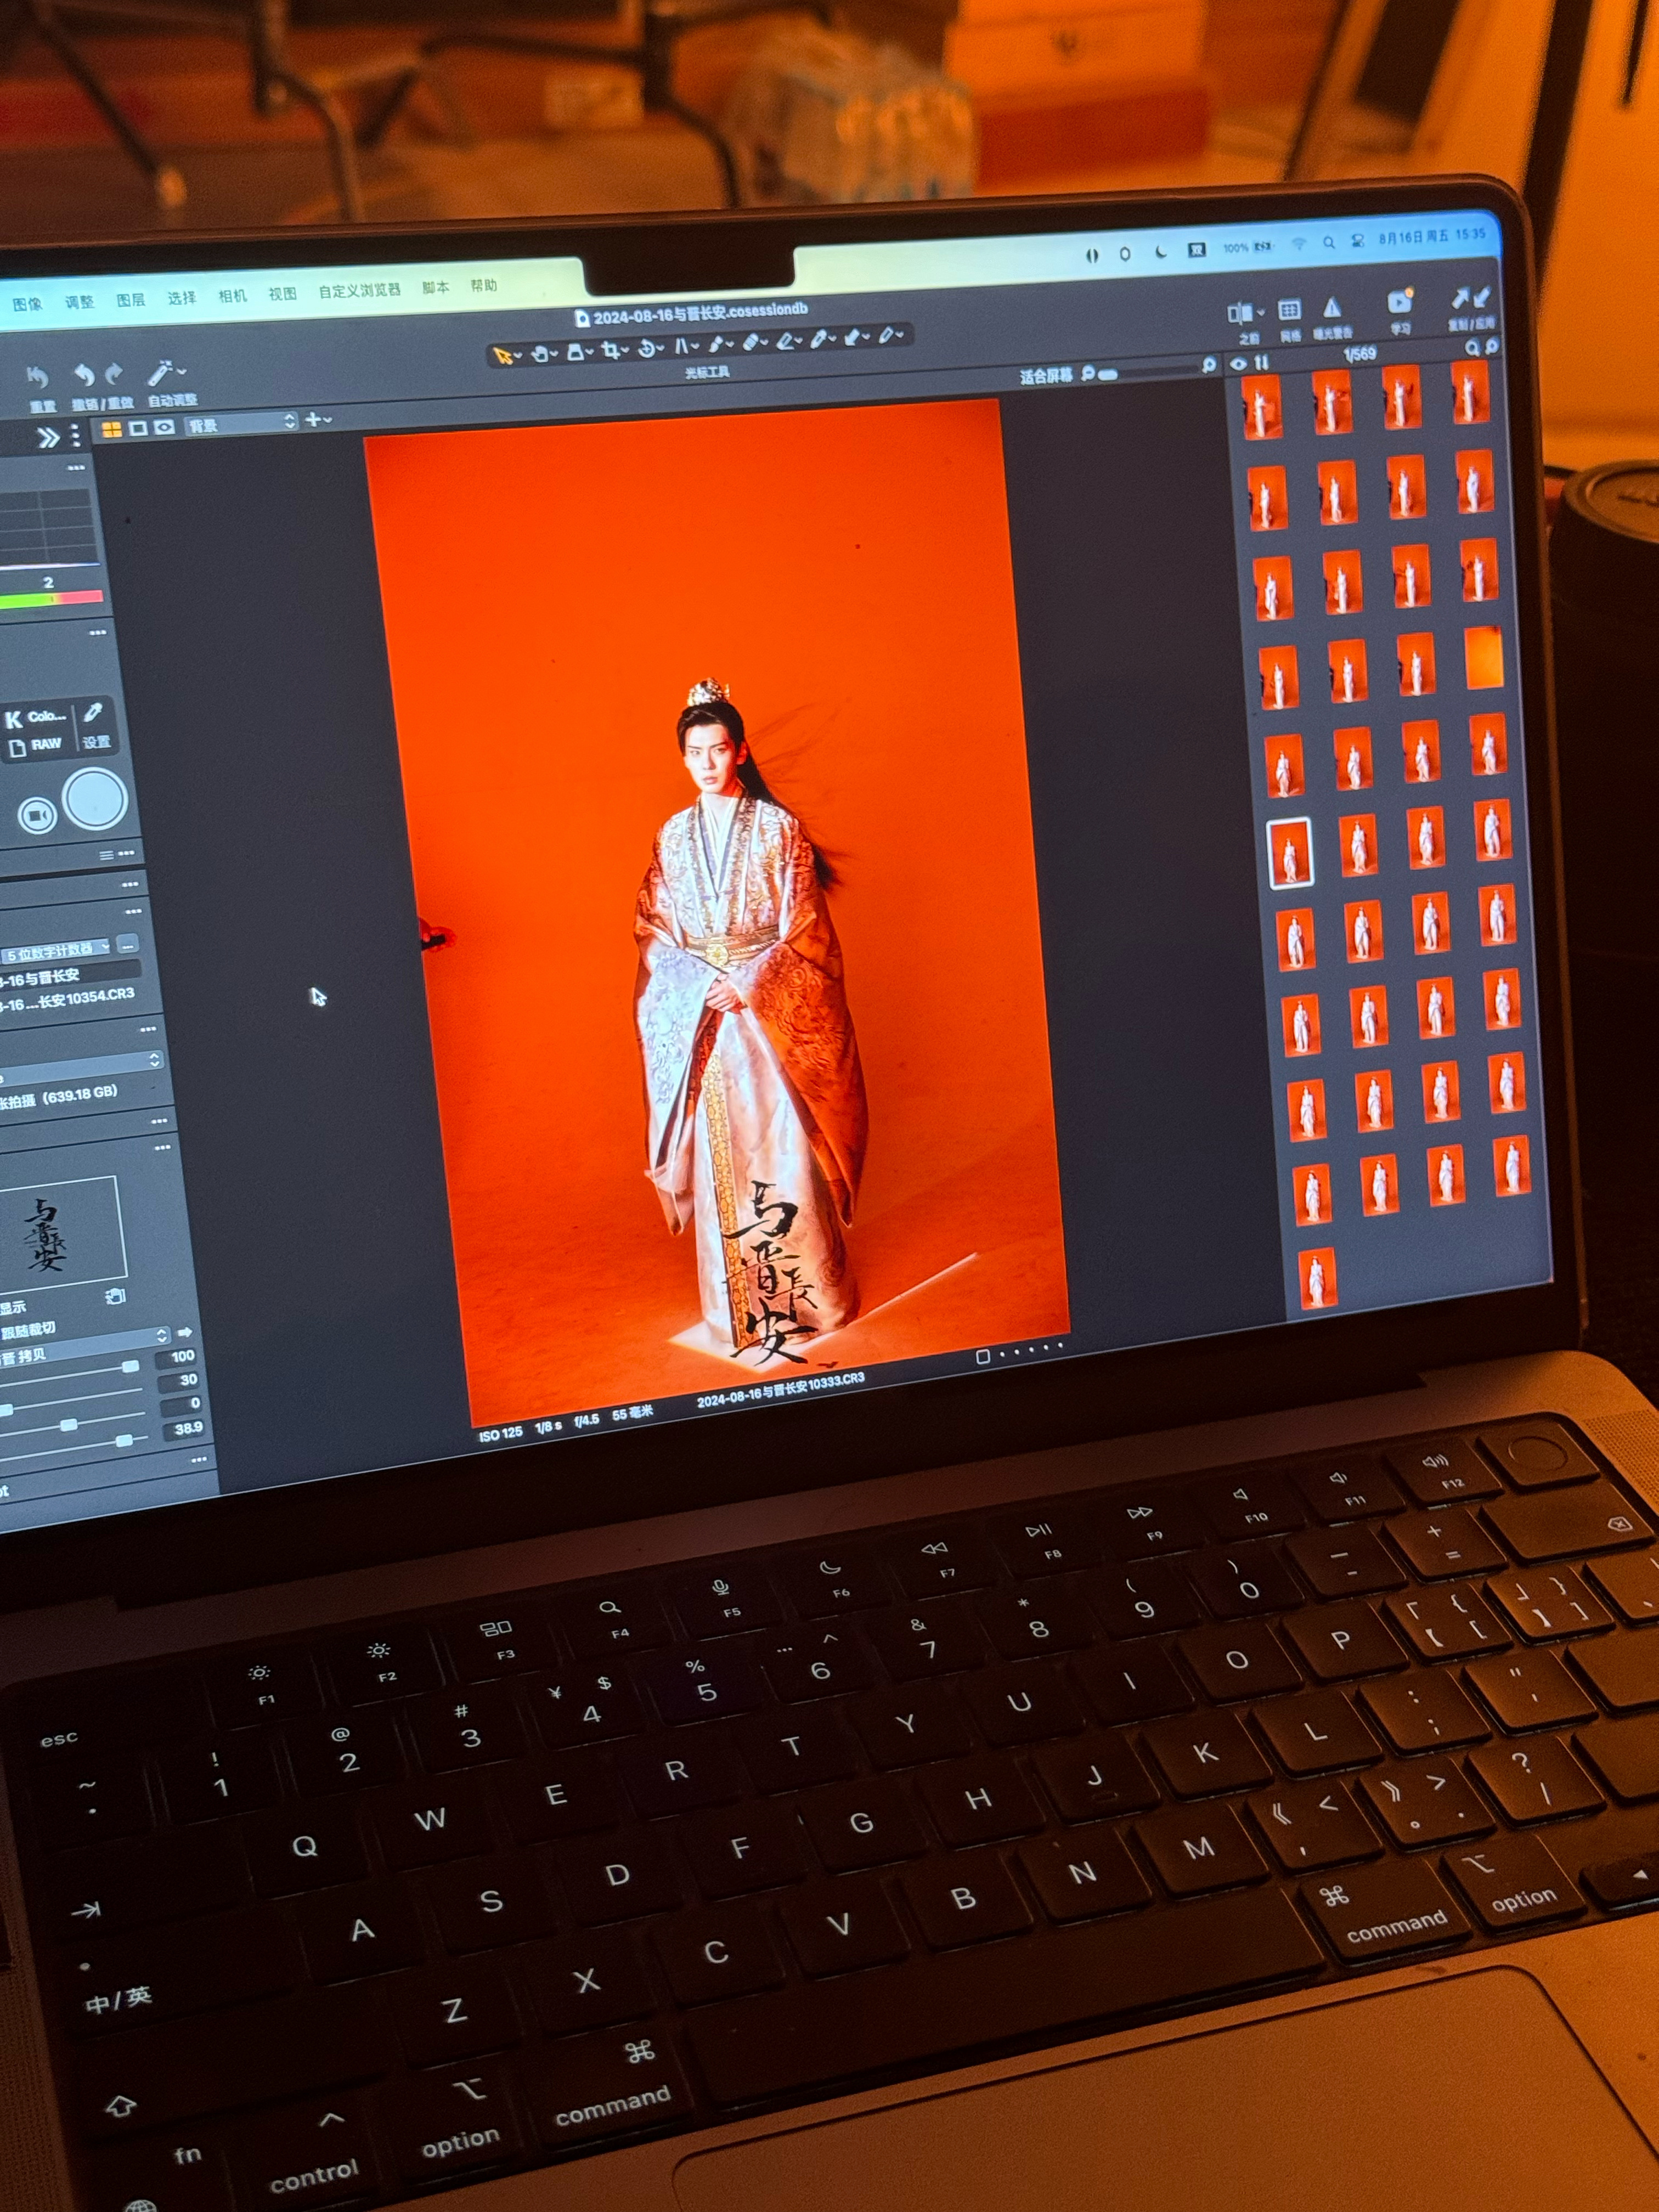1659x2212 pixels.
Task: Open the 选择 (Select) menu
Action: coord(182,298)
